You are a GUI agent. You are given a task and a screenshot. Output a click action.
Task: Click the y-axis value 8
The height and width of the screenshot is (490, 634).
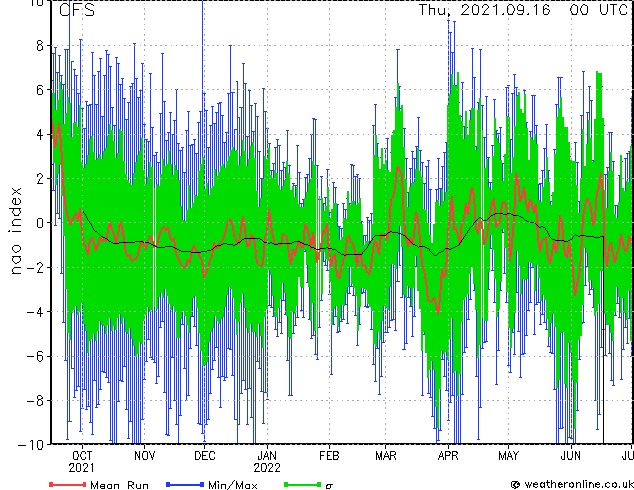(40, 46)
